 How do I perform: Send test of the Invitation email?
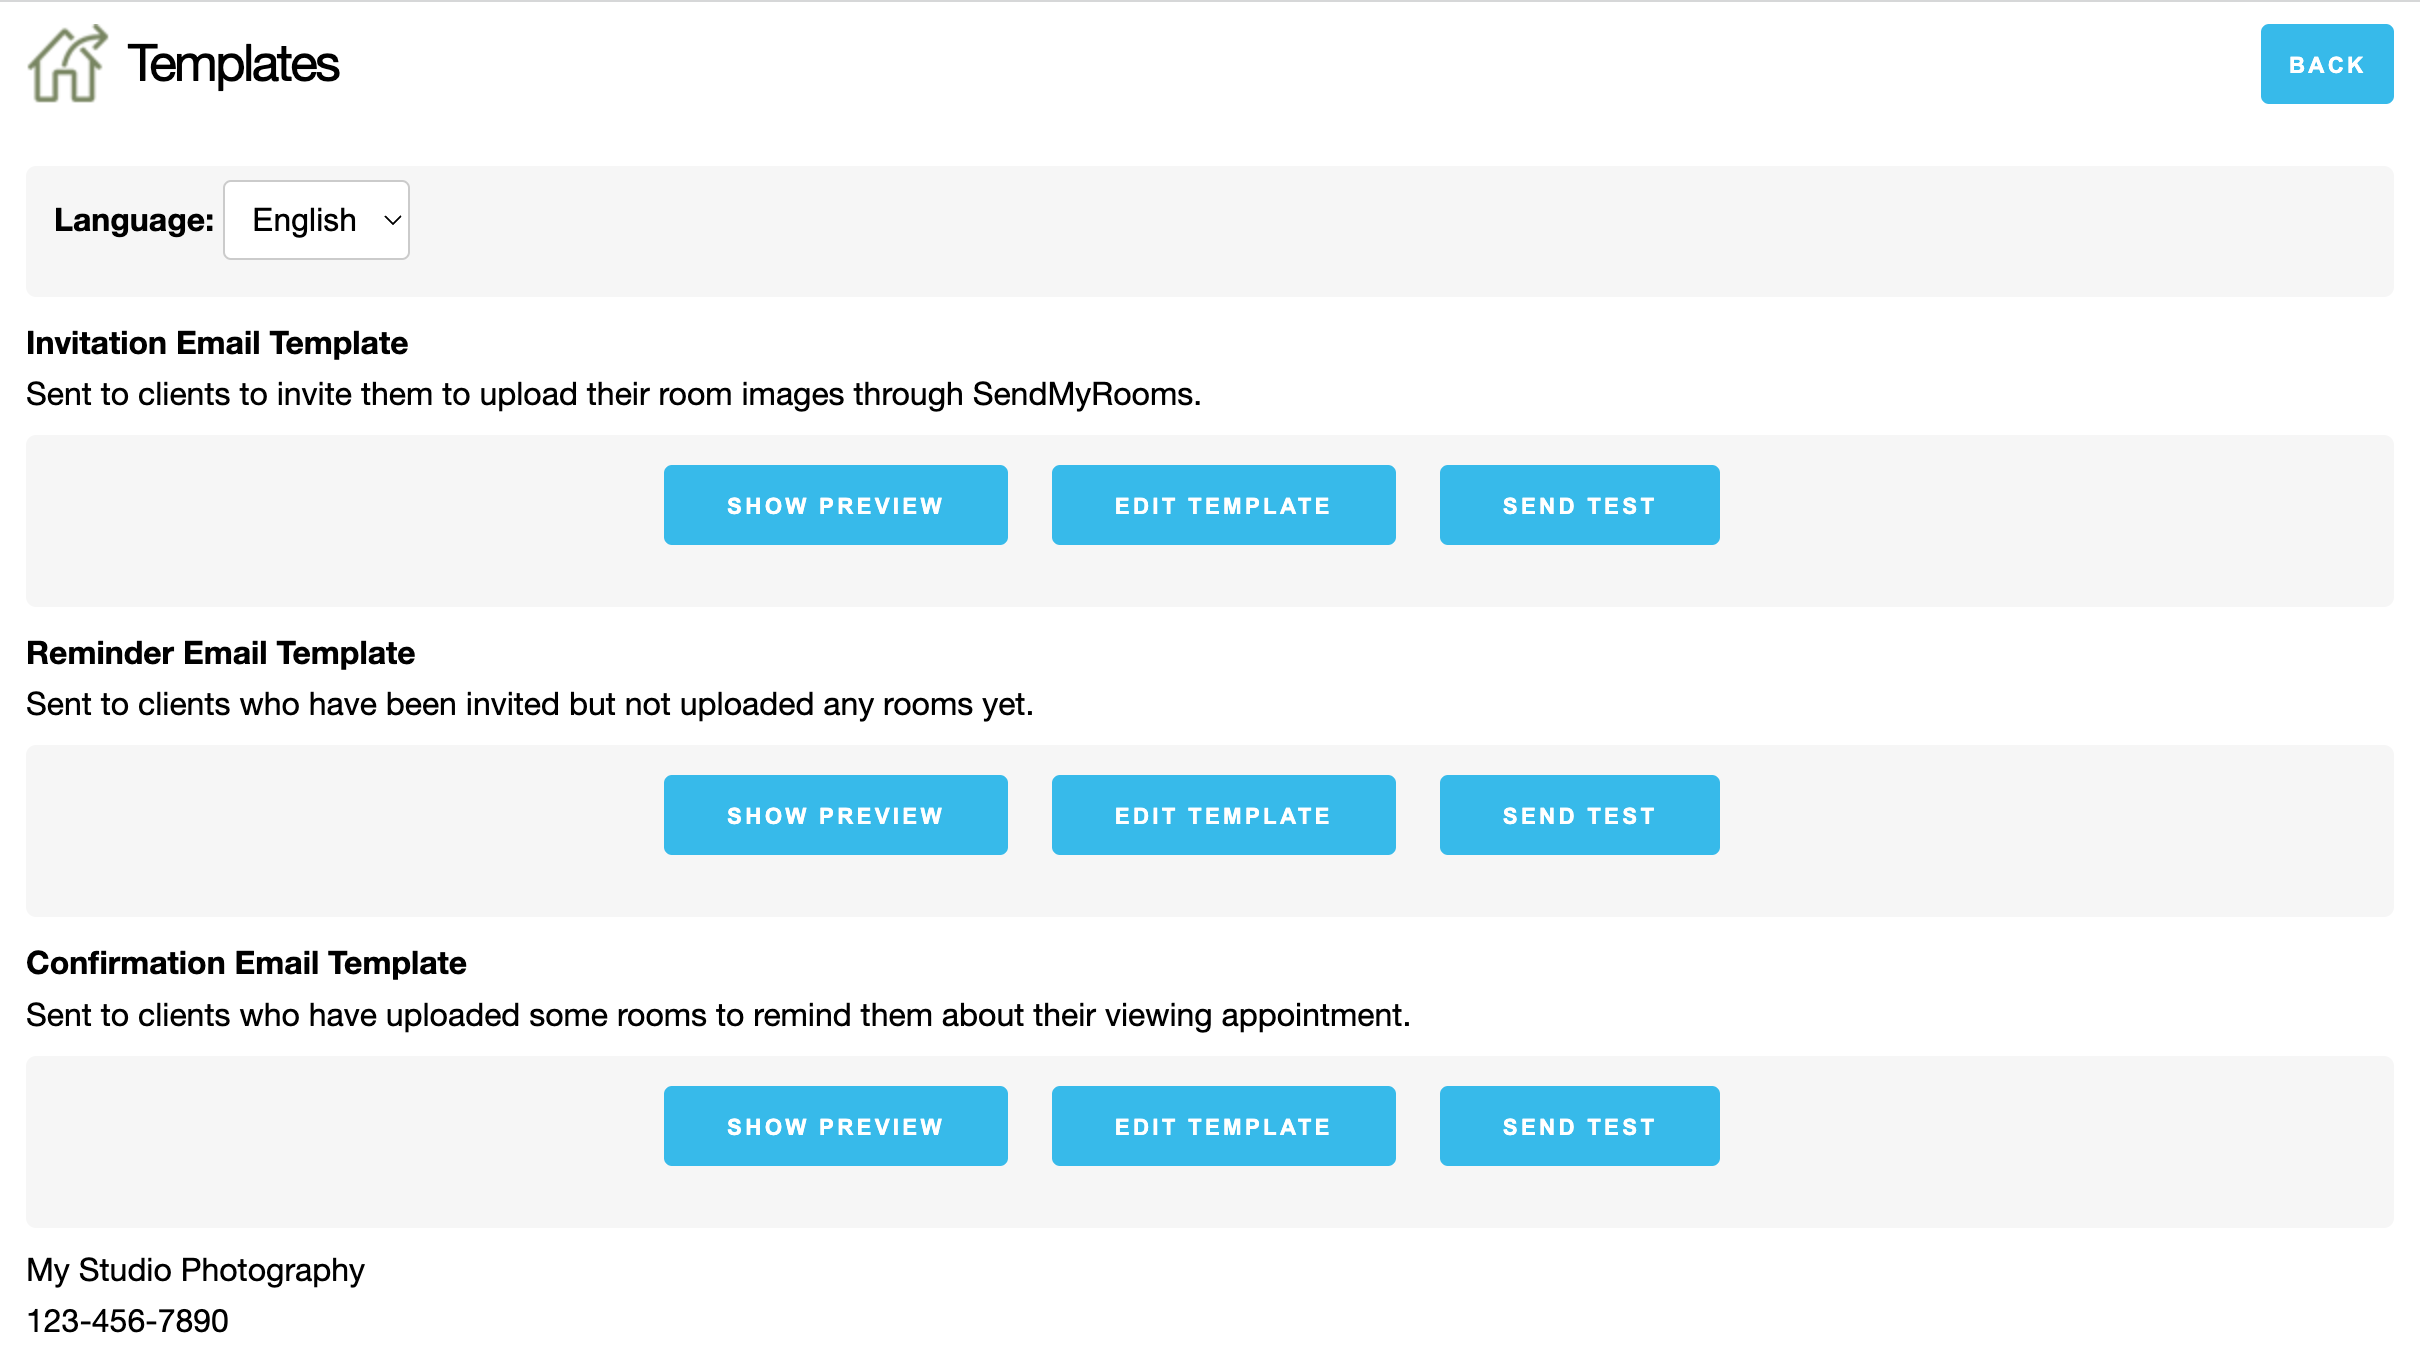1579,505
